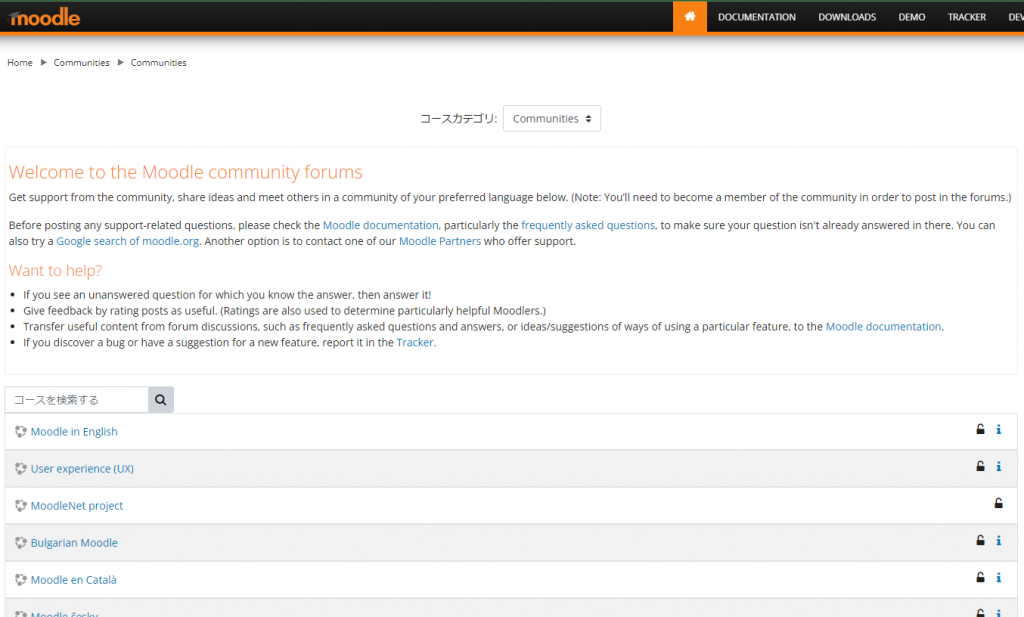Open the User experience (UX) course
Image resolution: width=1024 pixels, height=617 pixels.
pos(82,469)
